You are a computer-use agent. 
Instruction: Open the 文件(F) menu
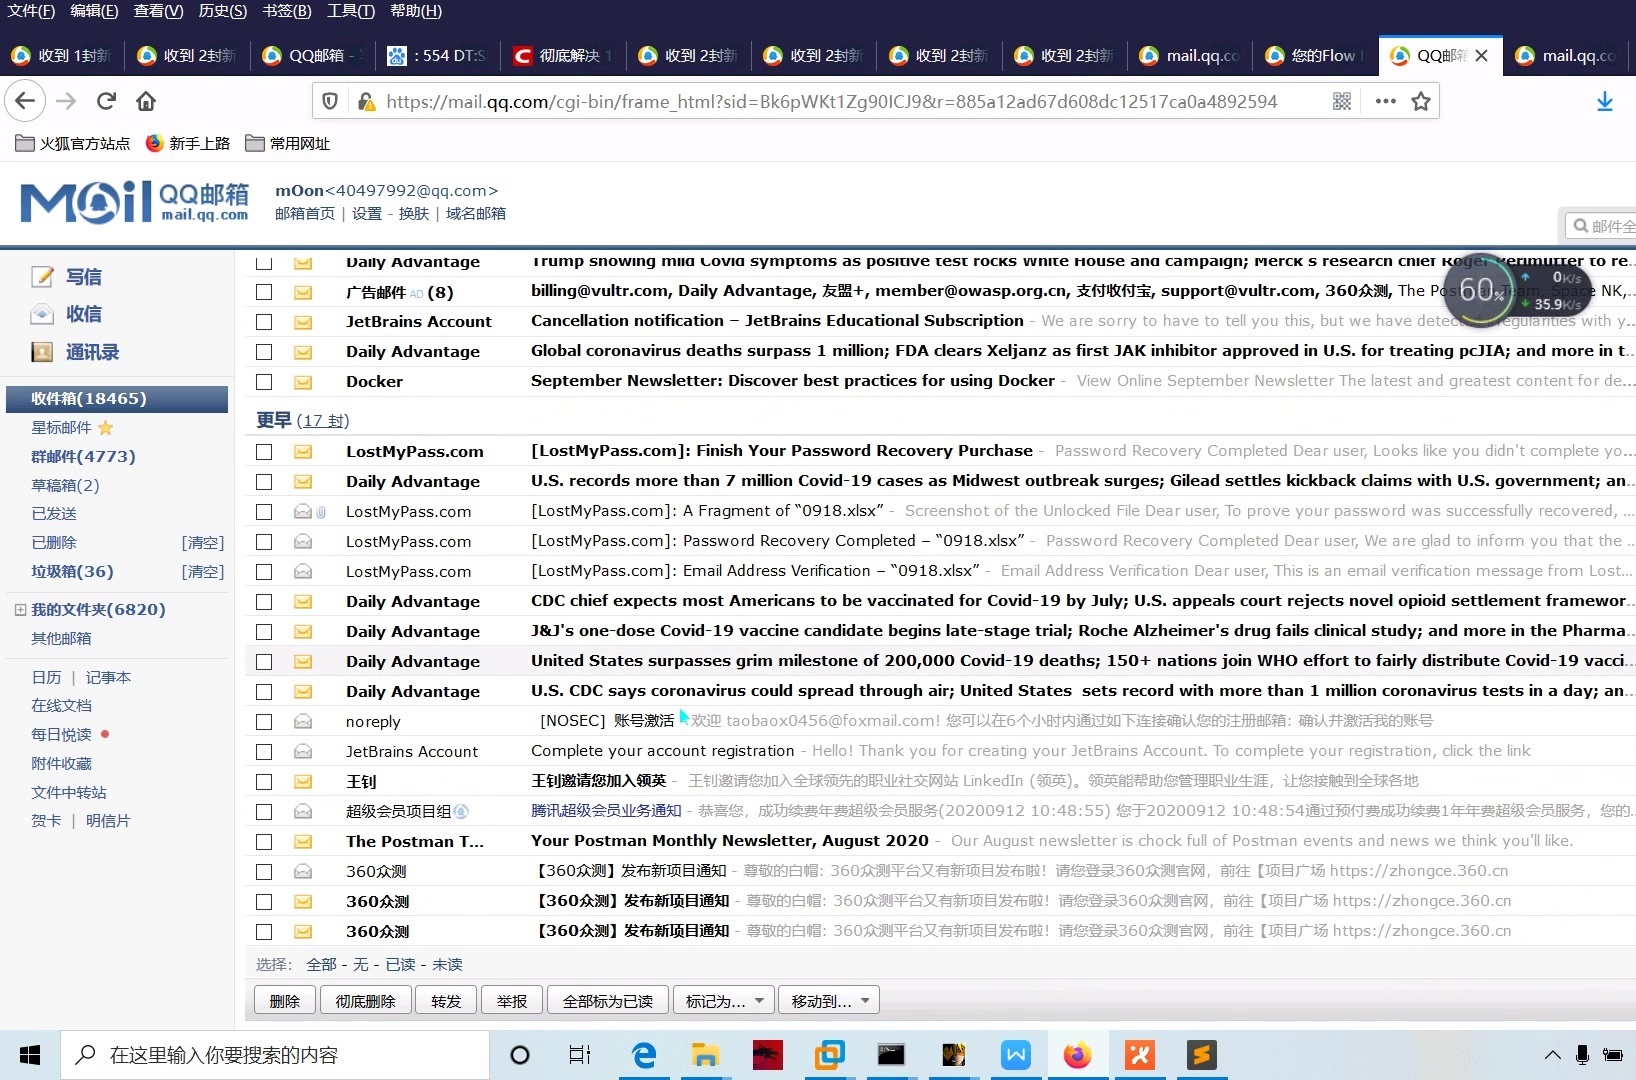(31, 11)
